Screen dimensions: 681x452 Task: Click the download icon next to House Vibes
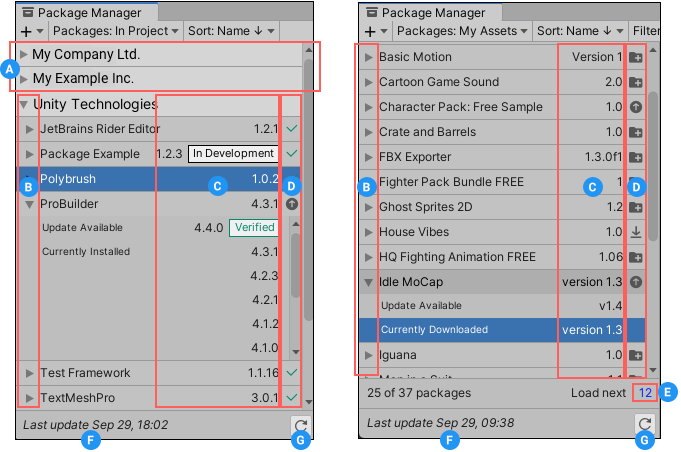point(636,232)
